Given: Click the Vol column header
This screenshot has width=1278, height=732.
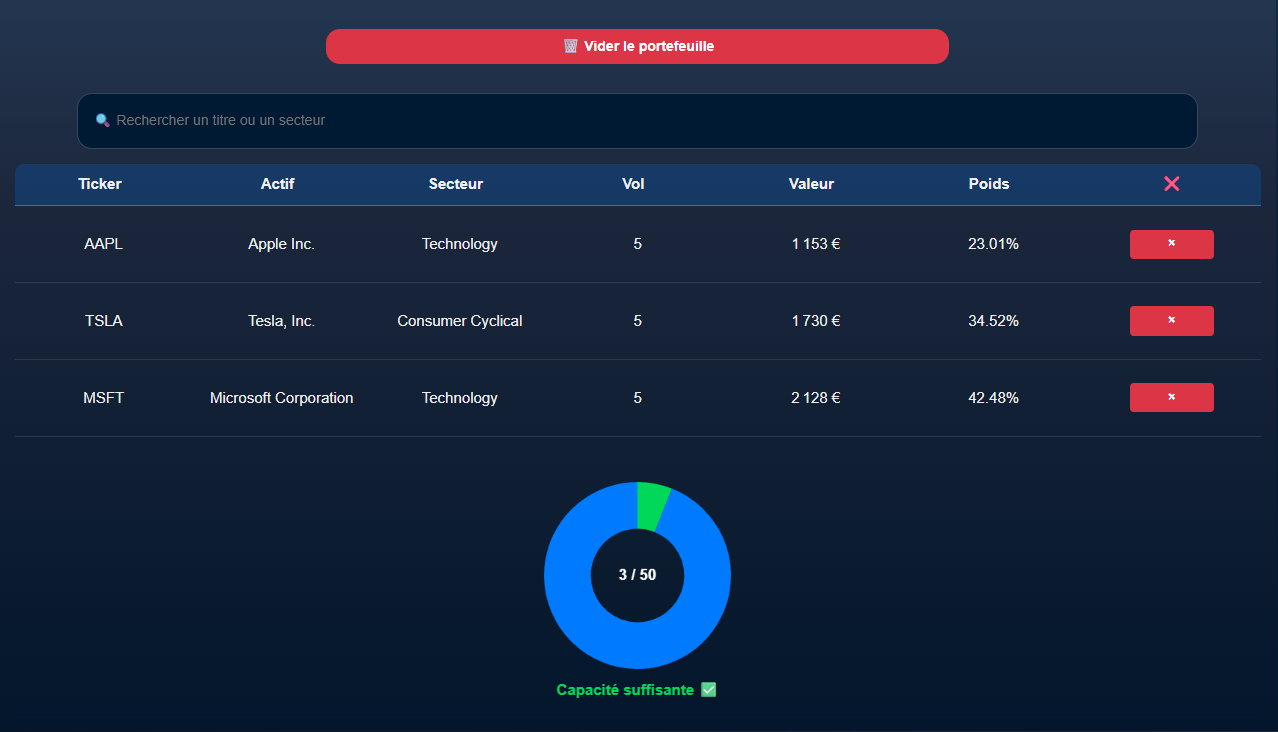Looking at the screenshot, I should click(633, 184).
